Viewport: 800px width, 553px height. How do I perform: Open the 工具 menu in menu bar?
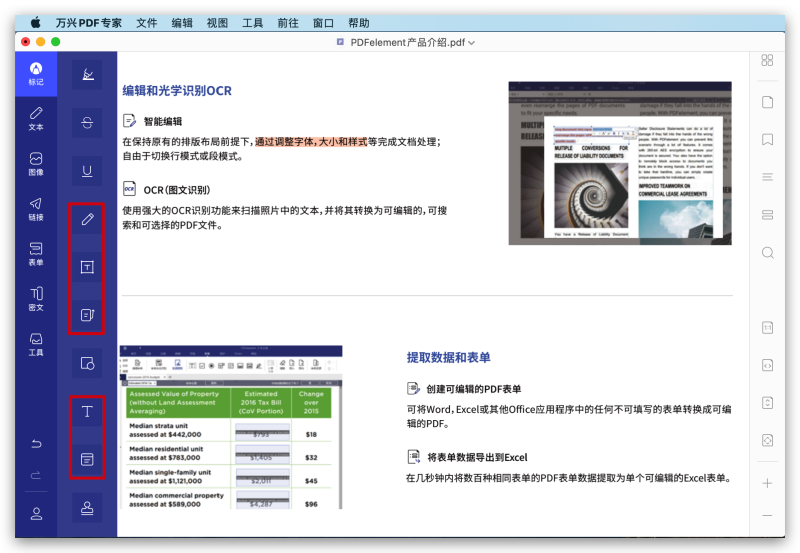[253, 23]
